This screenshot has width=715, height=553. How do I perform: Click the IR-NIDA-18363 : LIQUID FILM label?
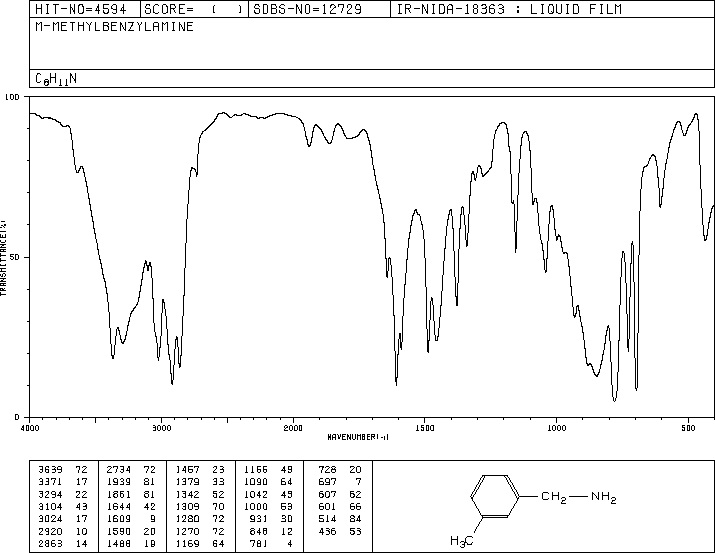pyautogui.click(x=509, y=9)
